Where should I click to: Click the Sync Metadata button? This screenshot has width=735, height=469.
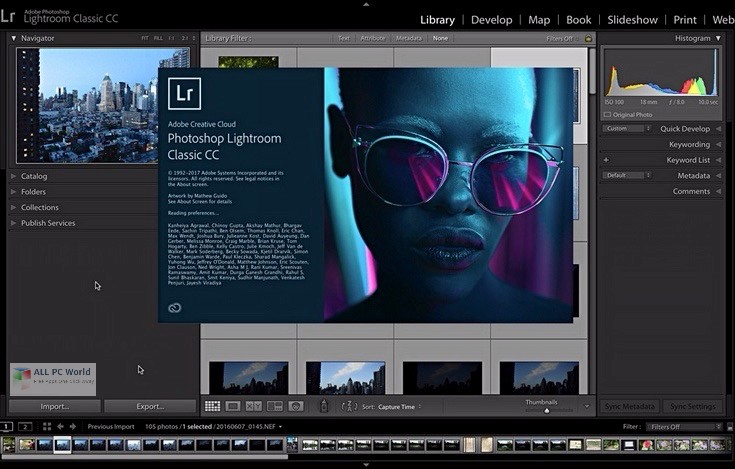[x=630, y=406]
